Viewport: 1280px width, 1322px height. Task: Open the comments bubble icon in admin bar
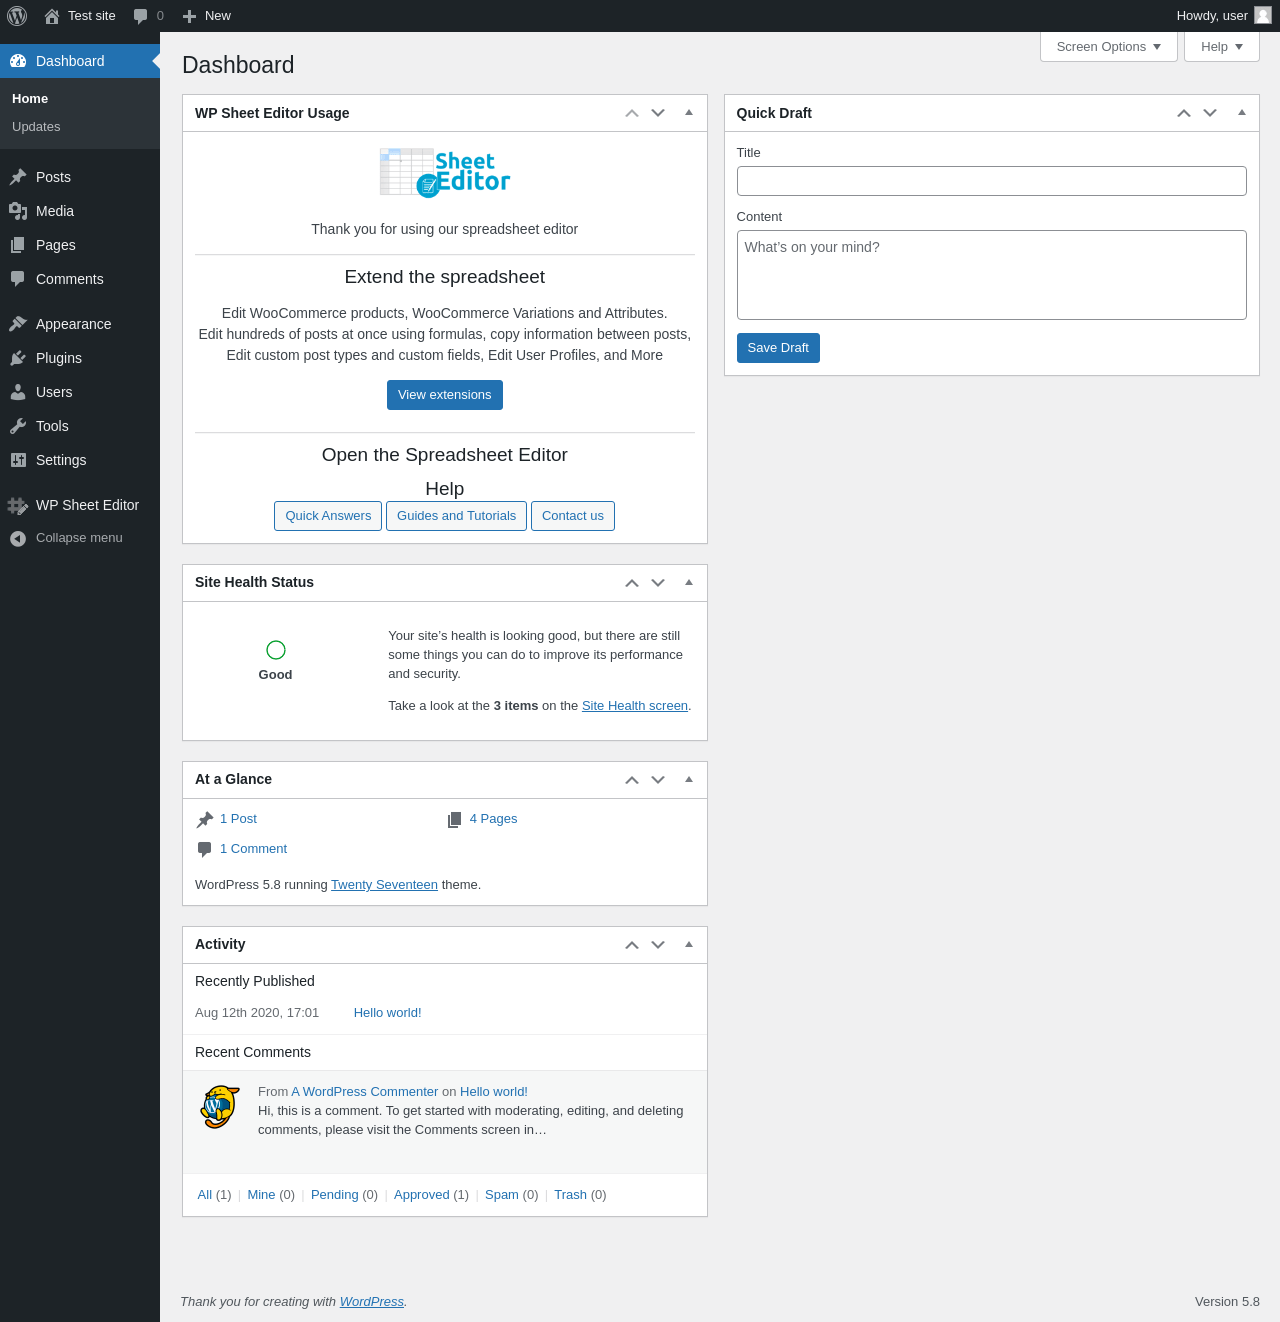(x=140, y=16)
